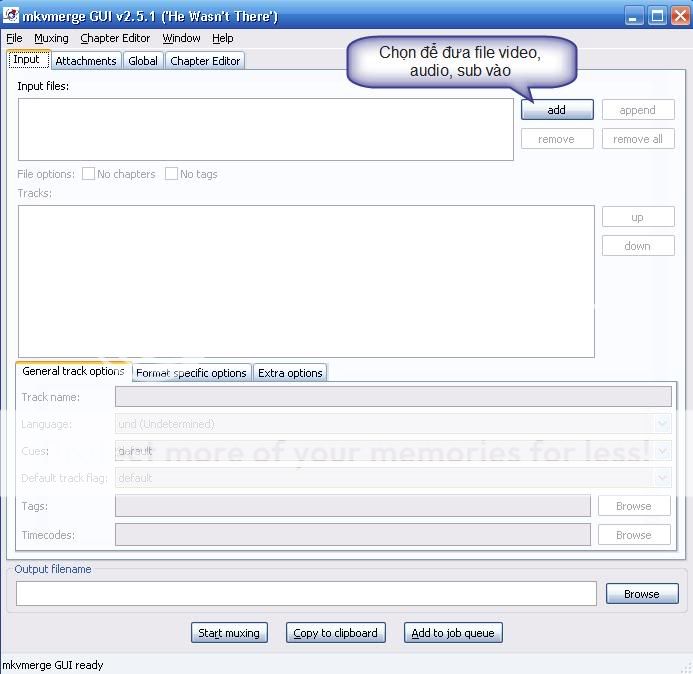693x674 pixels.
Task: Open the Cues dropdown
Action: click(393, 451)
